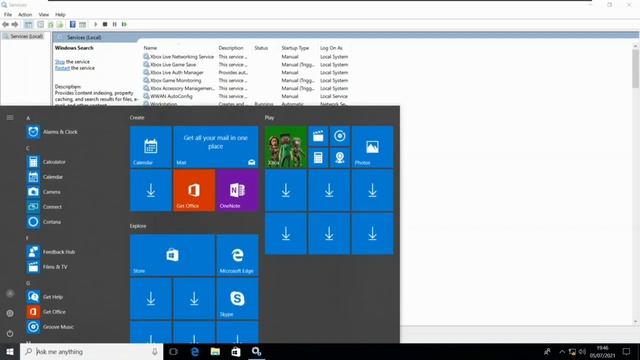Open File Explorer from the taskbar
640x360 pixels.
pyautogui.click(x=215, y=351)
